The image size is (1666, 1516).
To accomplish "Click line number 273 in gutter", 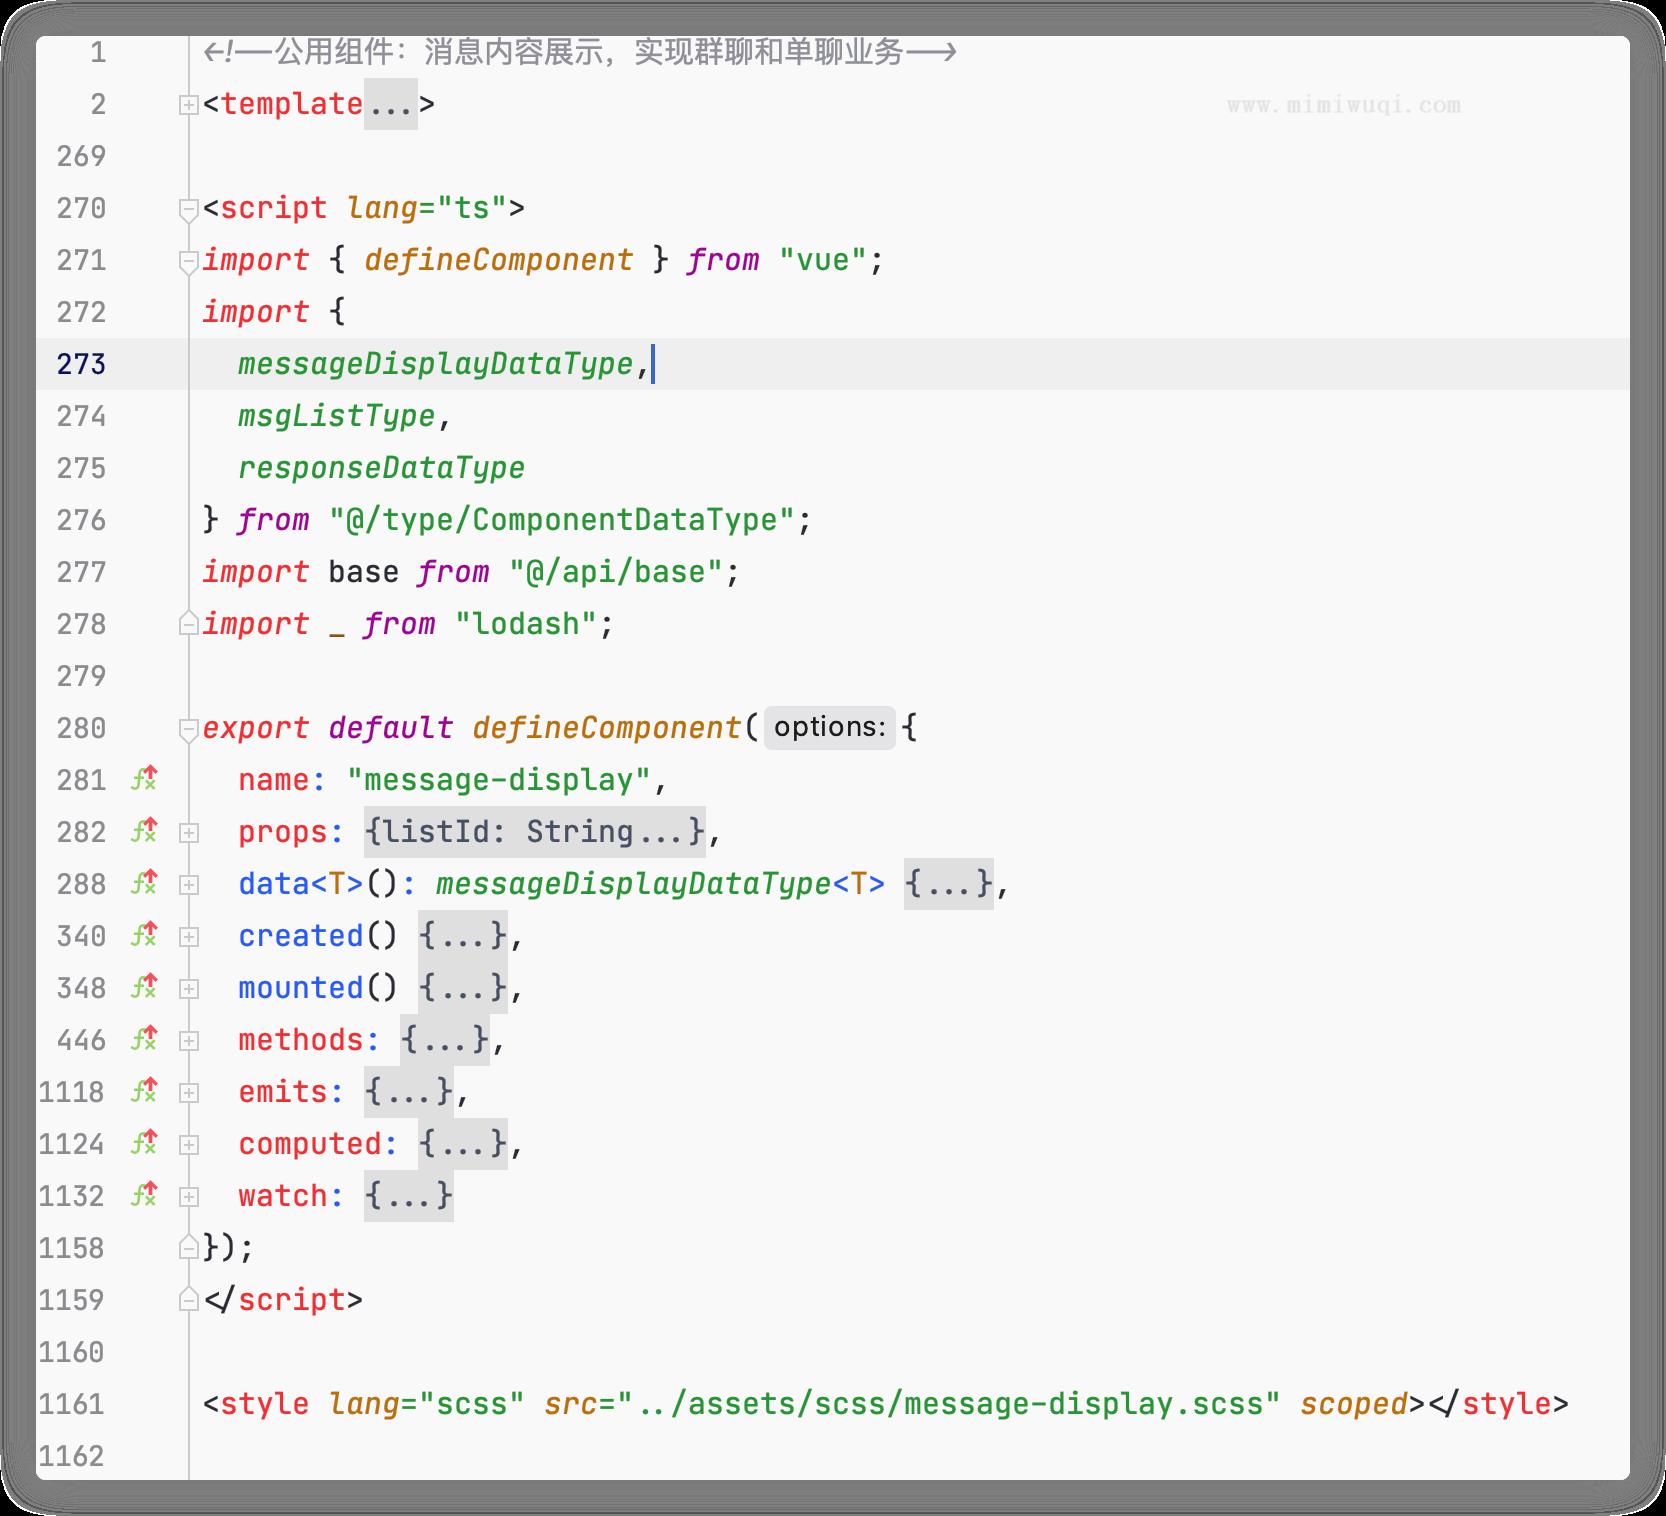I will pos(81,364).
